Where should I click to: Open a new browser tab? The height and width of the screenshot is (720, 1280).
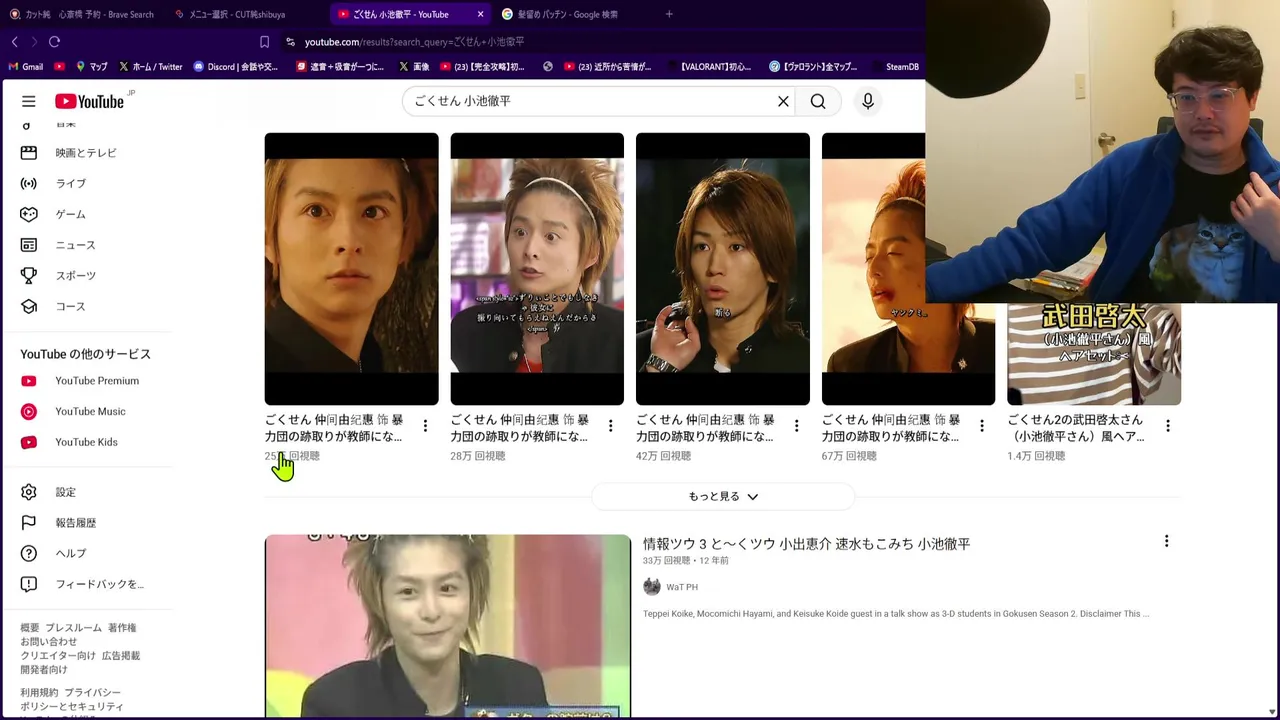click(x=669, y=14)
